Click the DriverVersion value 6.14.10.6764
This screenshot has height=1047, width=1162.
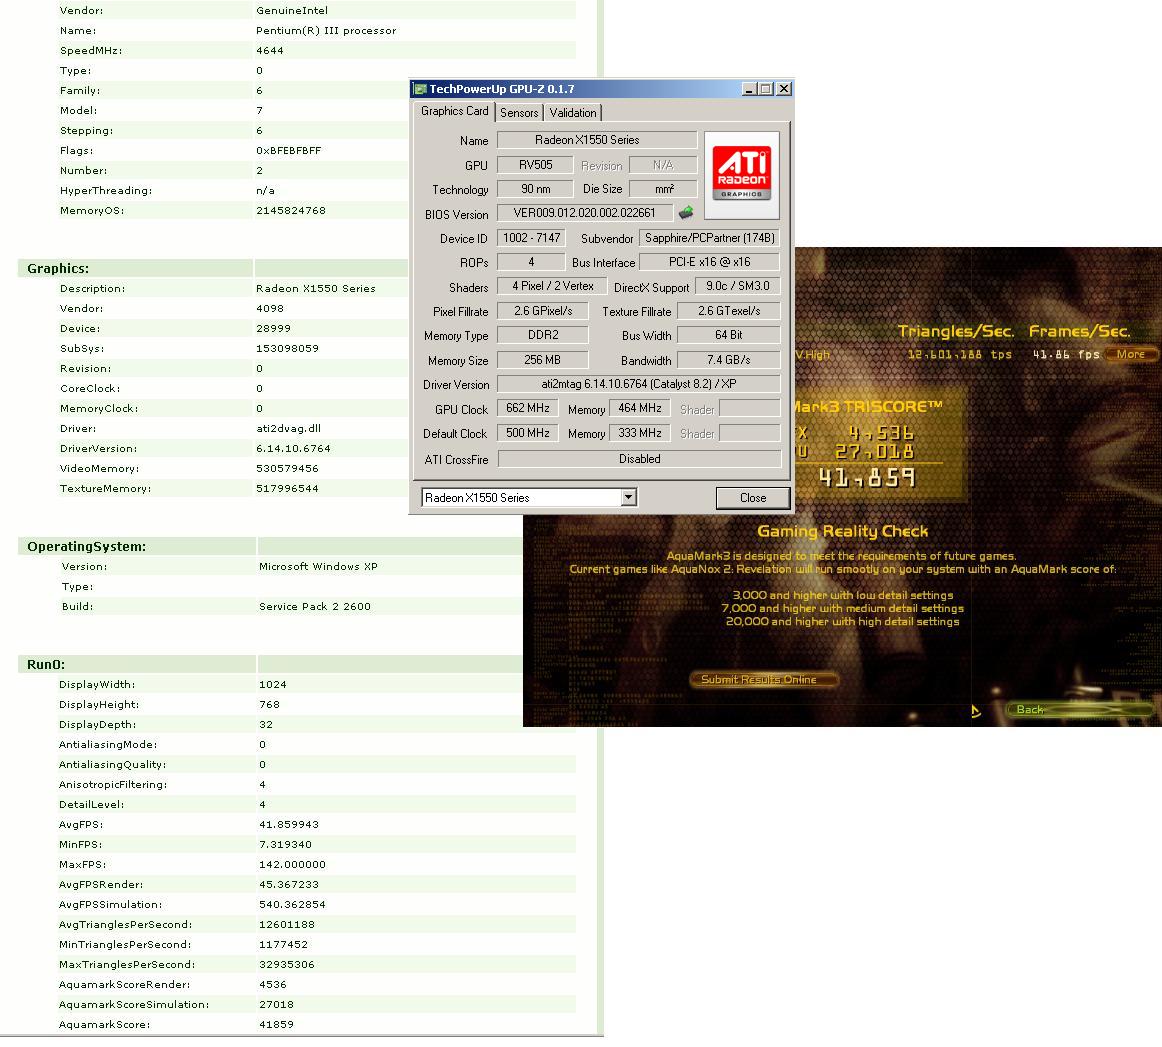293,448
